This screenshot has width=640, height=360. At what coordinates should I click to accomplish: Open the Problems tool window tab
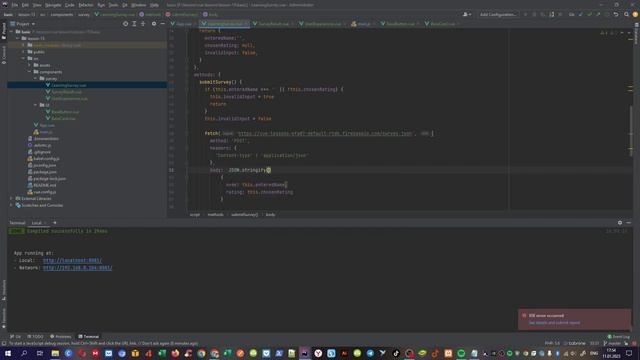click(x=60, y=337)
